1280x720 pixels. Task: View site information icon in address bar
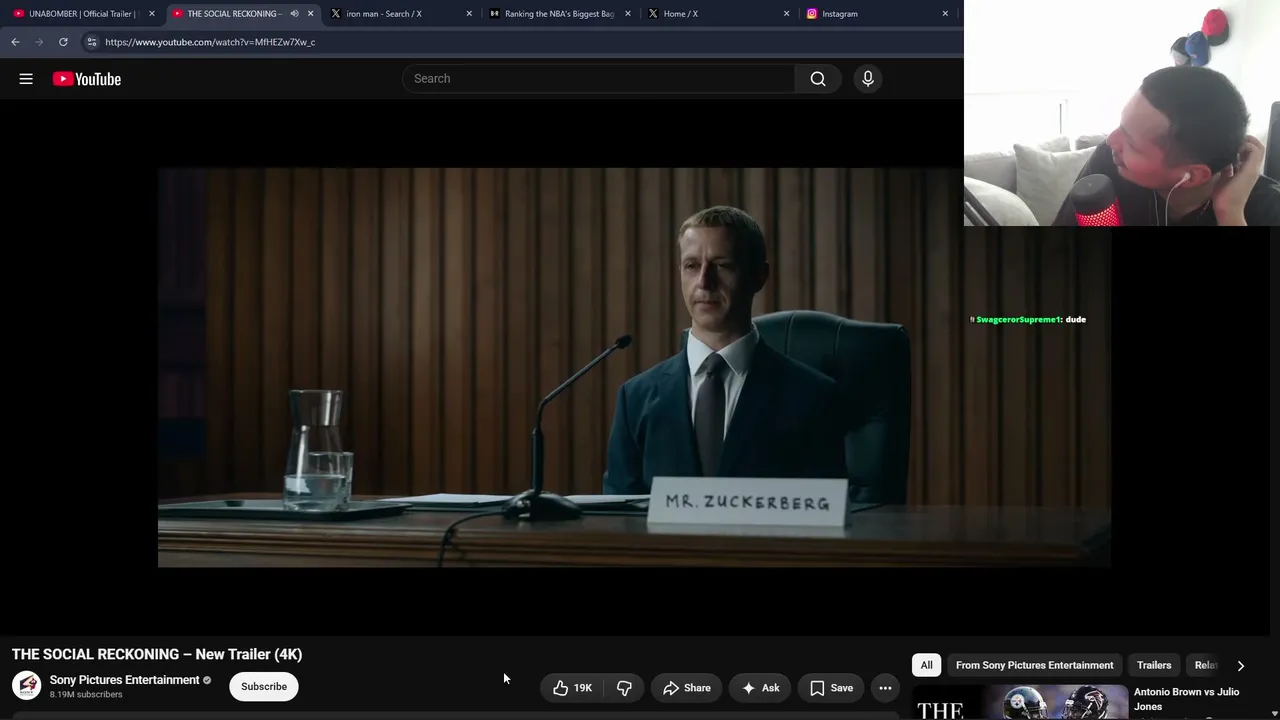click(92, 42)
